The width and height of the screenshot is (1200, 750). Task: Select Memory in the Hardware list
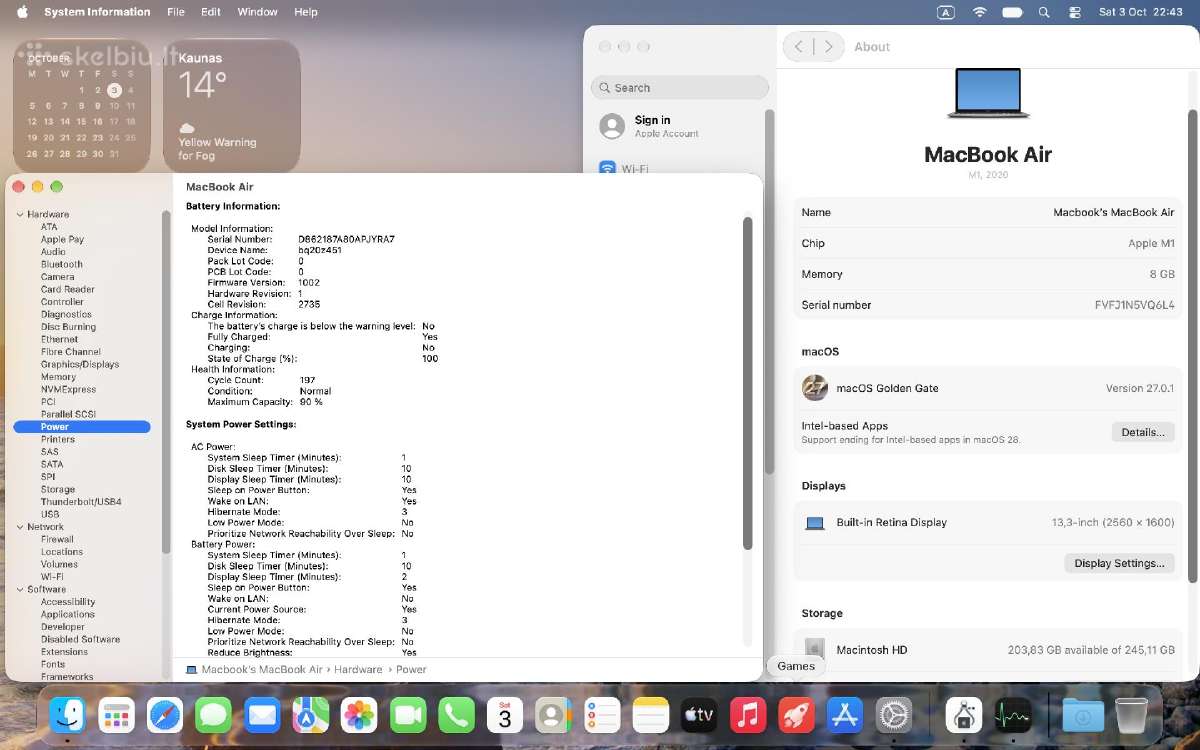coord(58,377)
